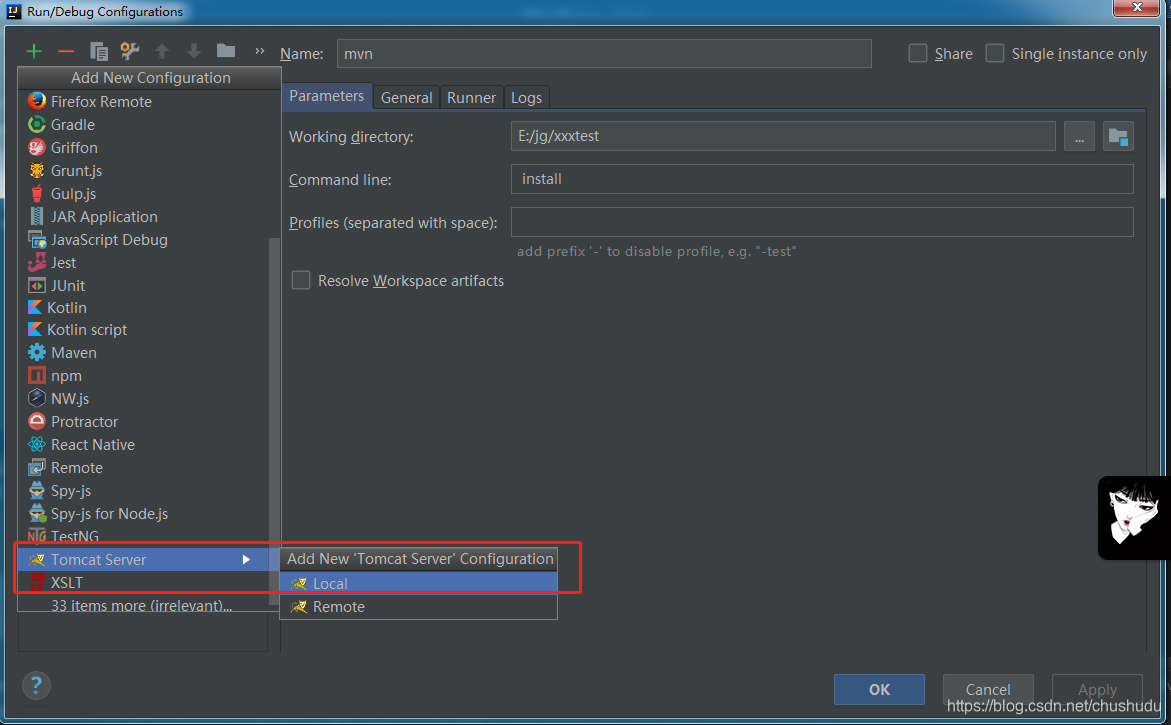Click the Copy Configuration icon
Viewport: 1171px width, 725px height.
[x=99, y=51]
